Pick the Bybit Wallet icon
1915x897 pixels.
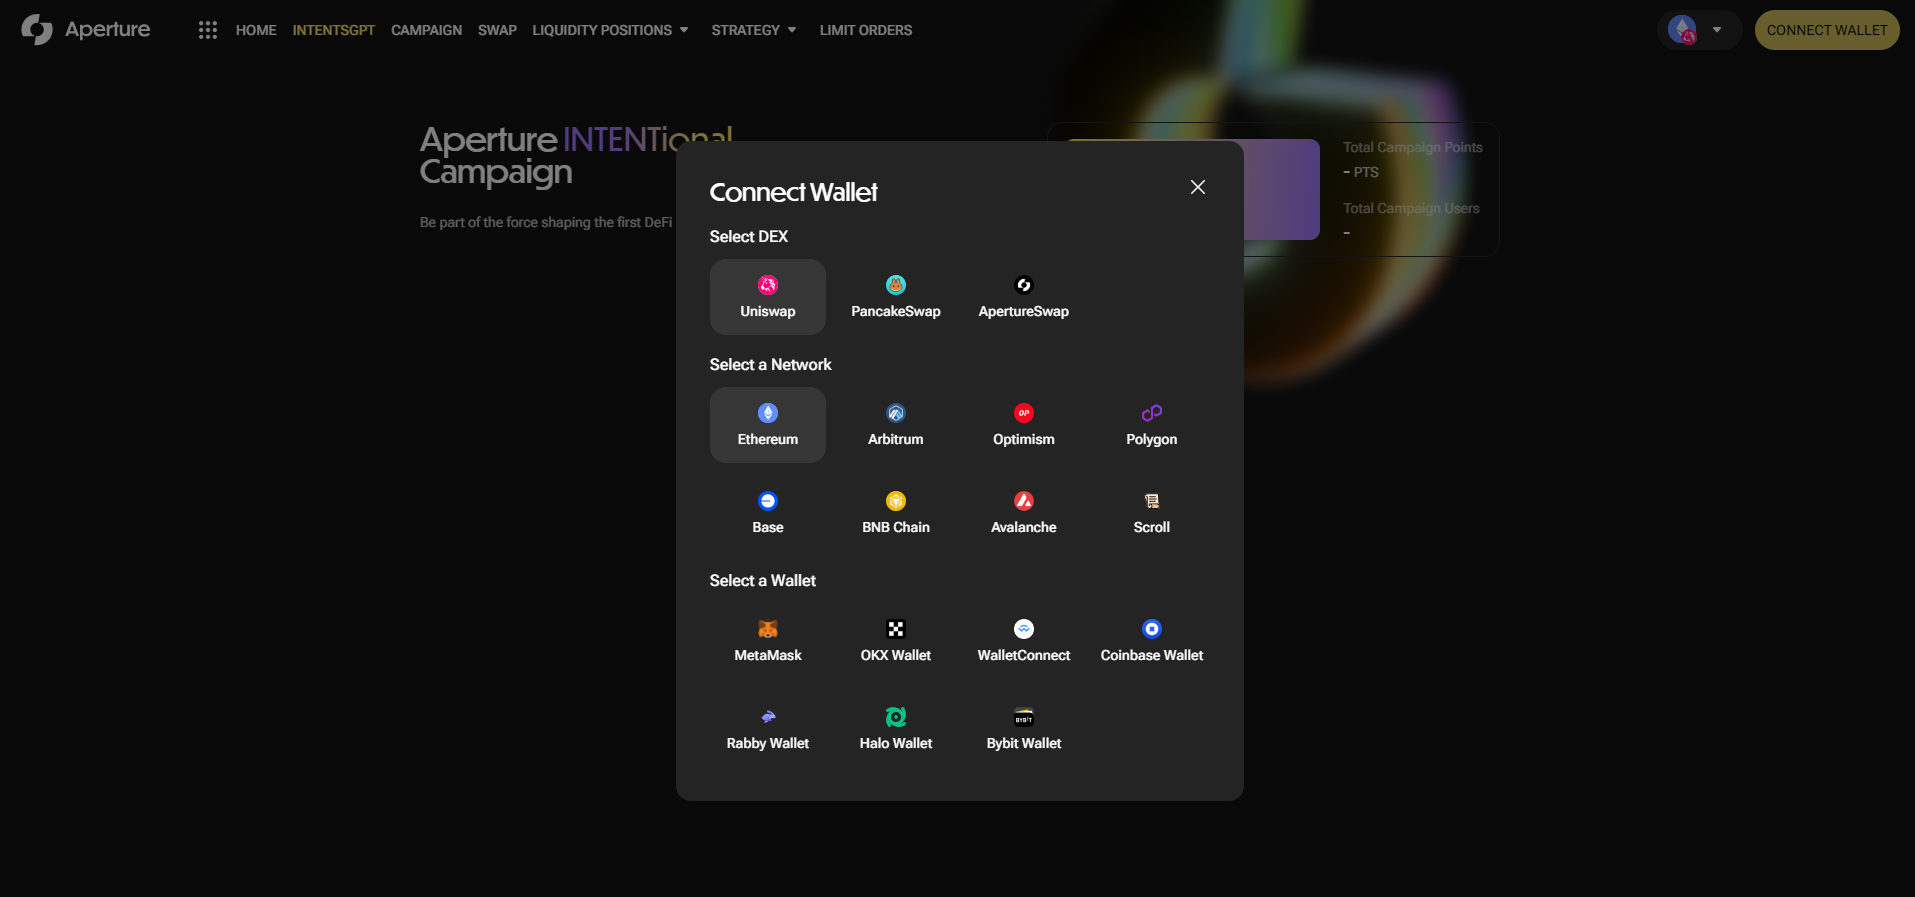pyautogui.click(x=1024, y=717)
